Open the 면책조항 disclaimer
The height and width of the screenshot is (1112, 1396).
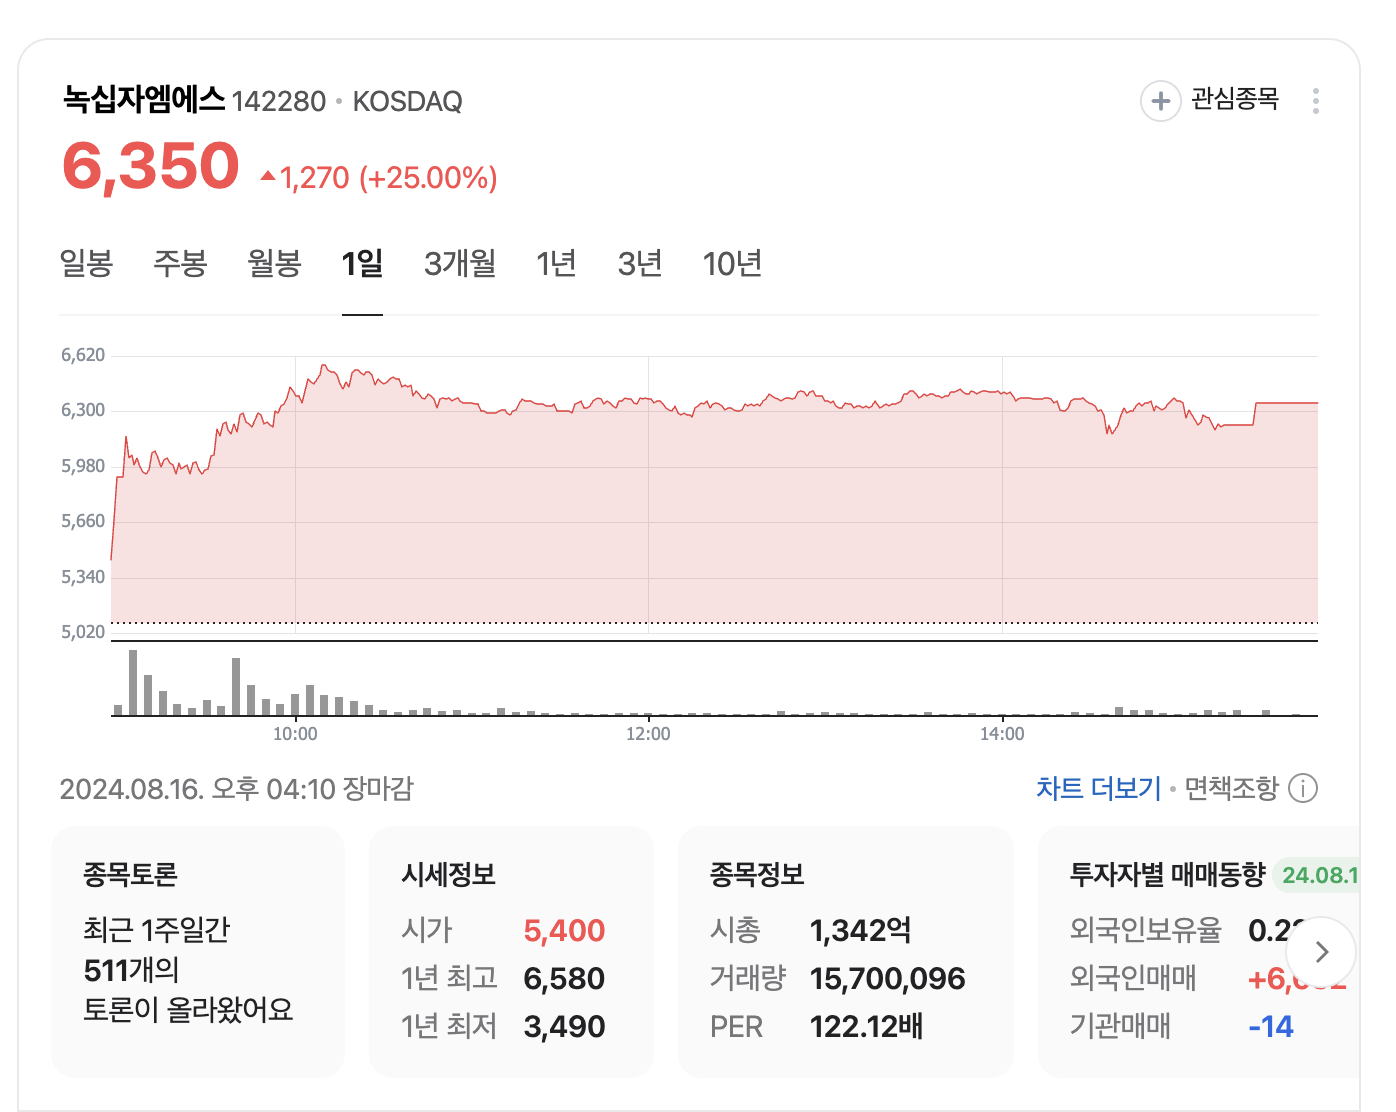pos(1231,788)
